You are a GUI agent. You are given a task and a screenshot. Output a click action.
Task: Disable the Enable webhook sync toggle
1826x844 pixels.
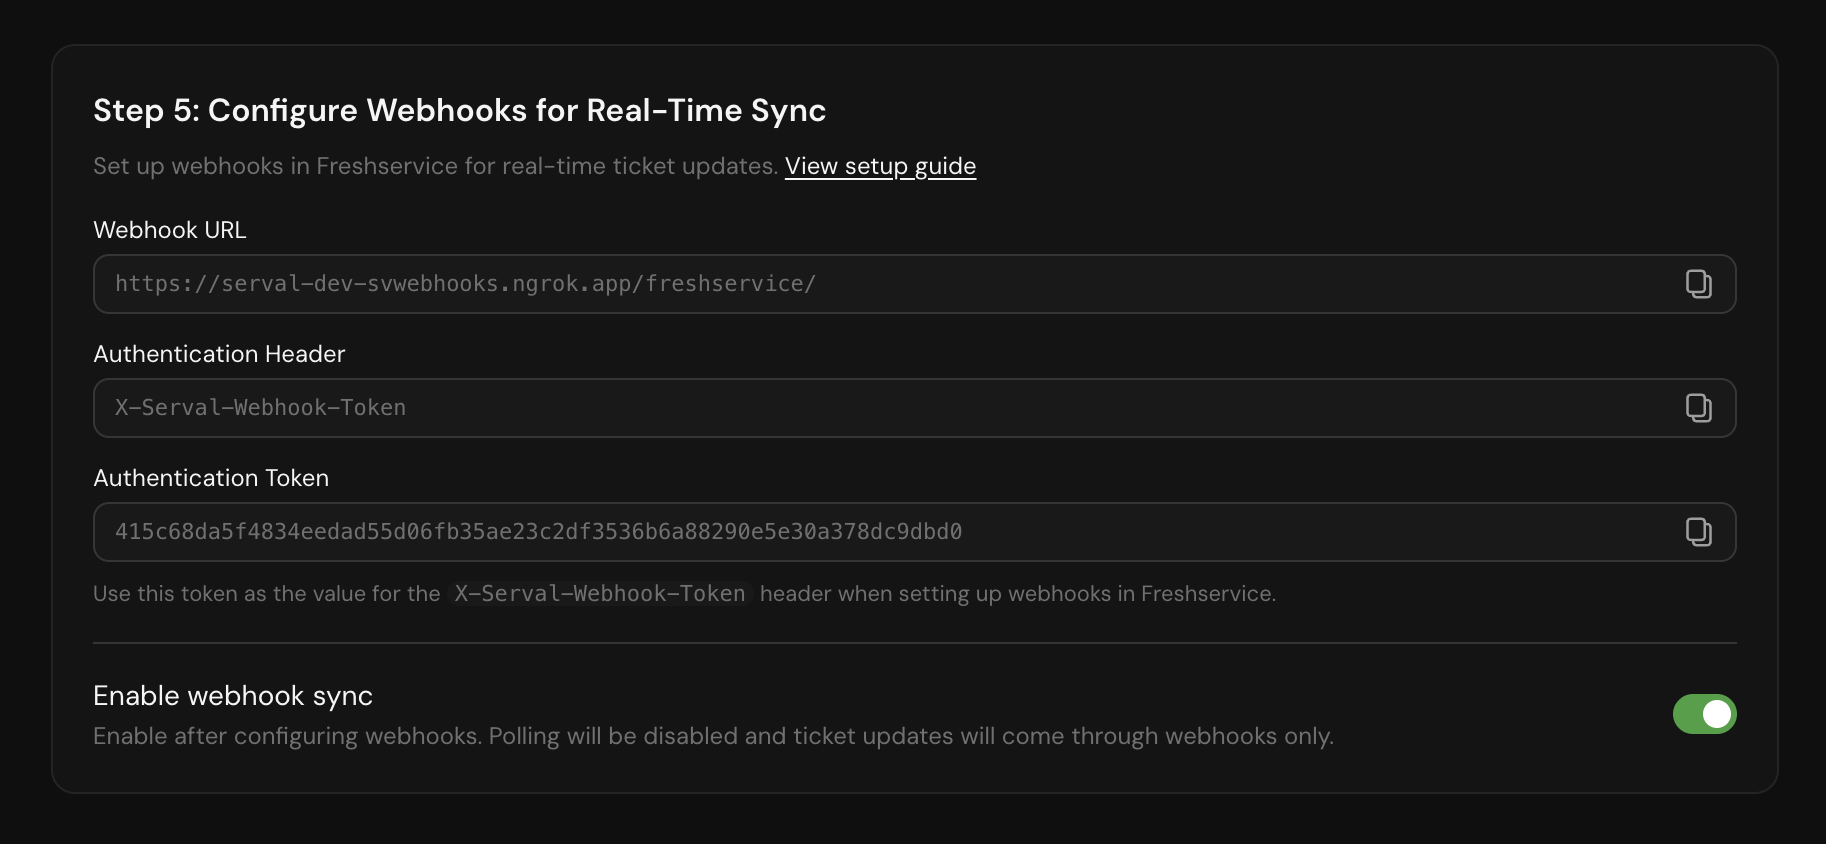tap(1704, 714)
